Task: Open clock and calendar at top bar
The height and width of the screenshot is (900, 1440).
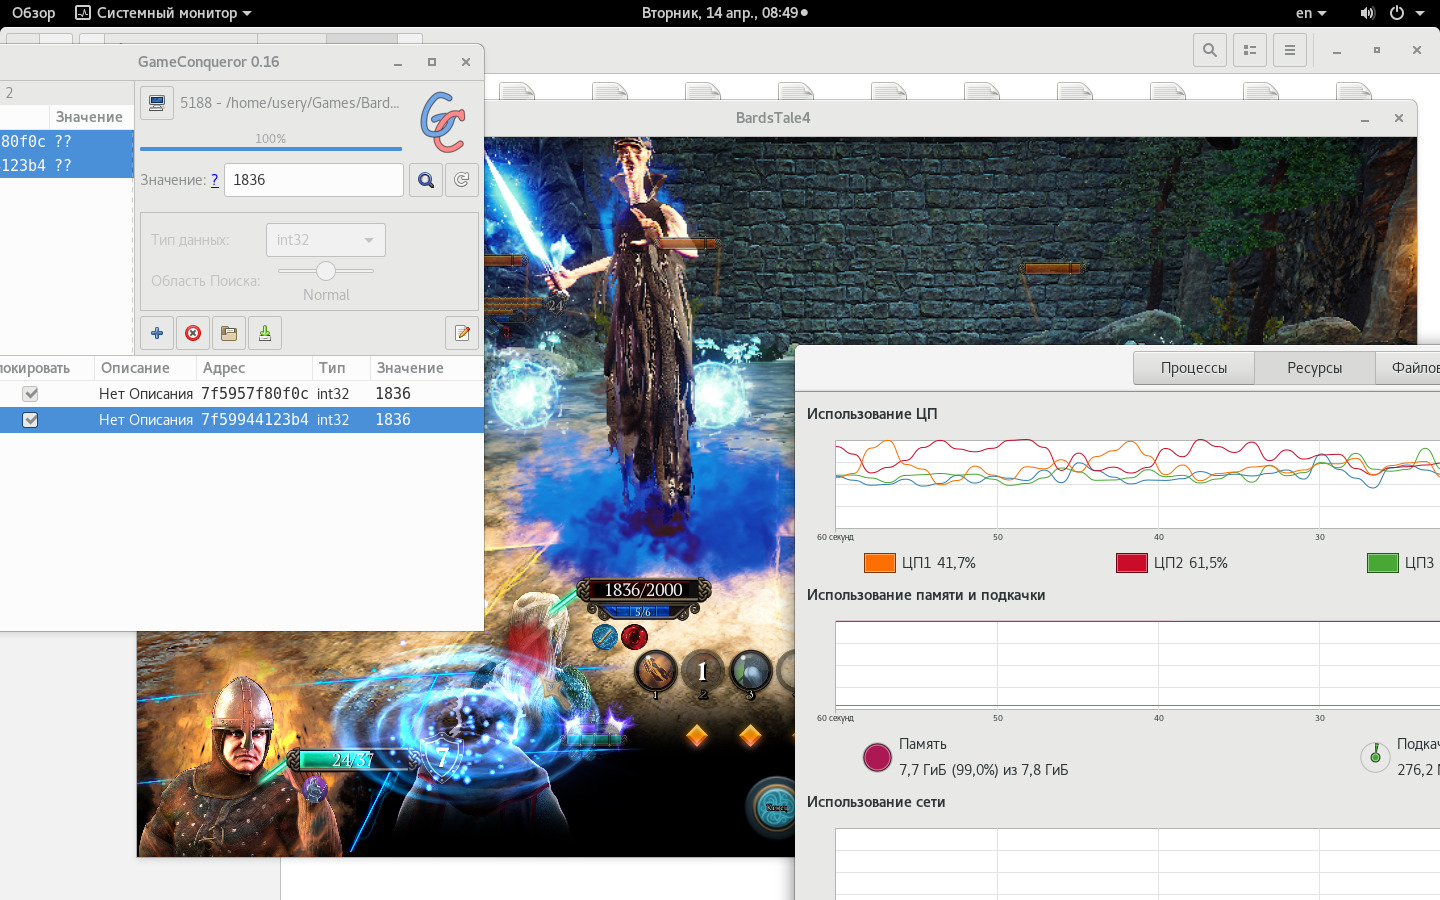Action: (724, 13)
